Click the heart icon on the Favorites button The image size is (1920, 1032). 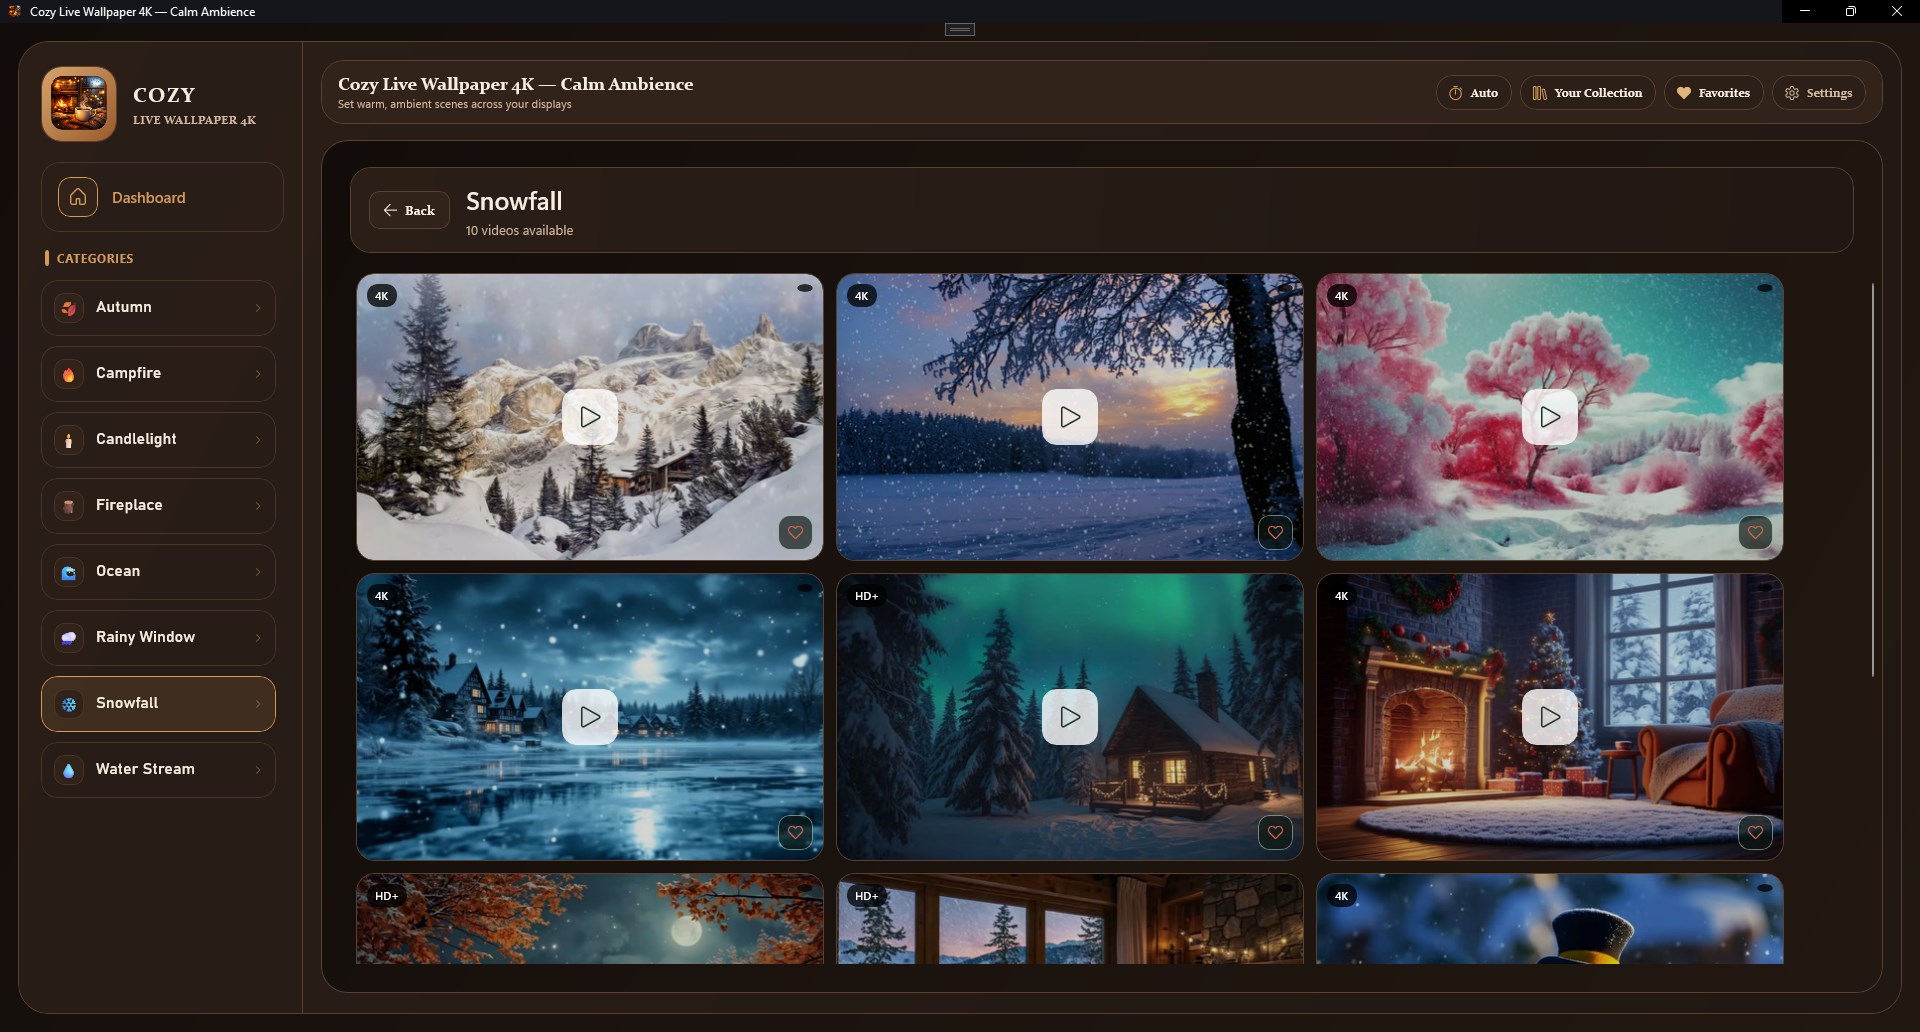pyautogui.click(x=1684, y=93)
